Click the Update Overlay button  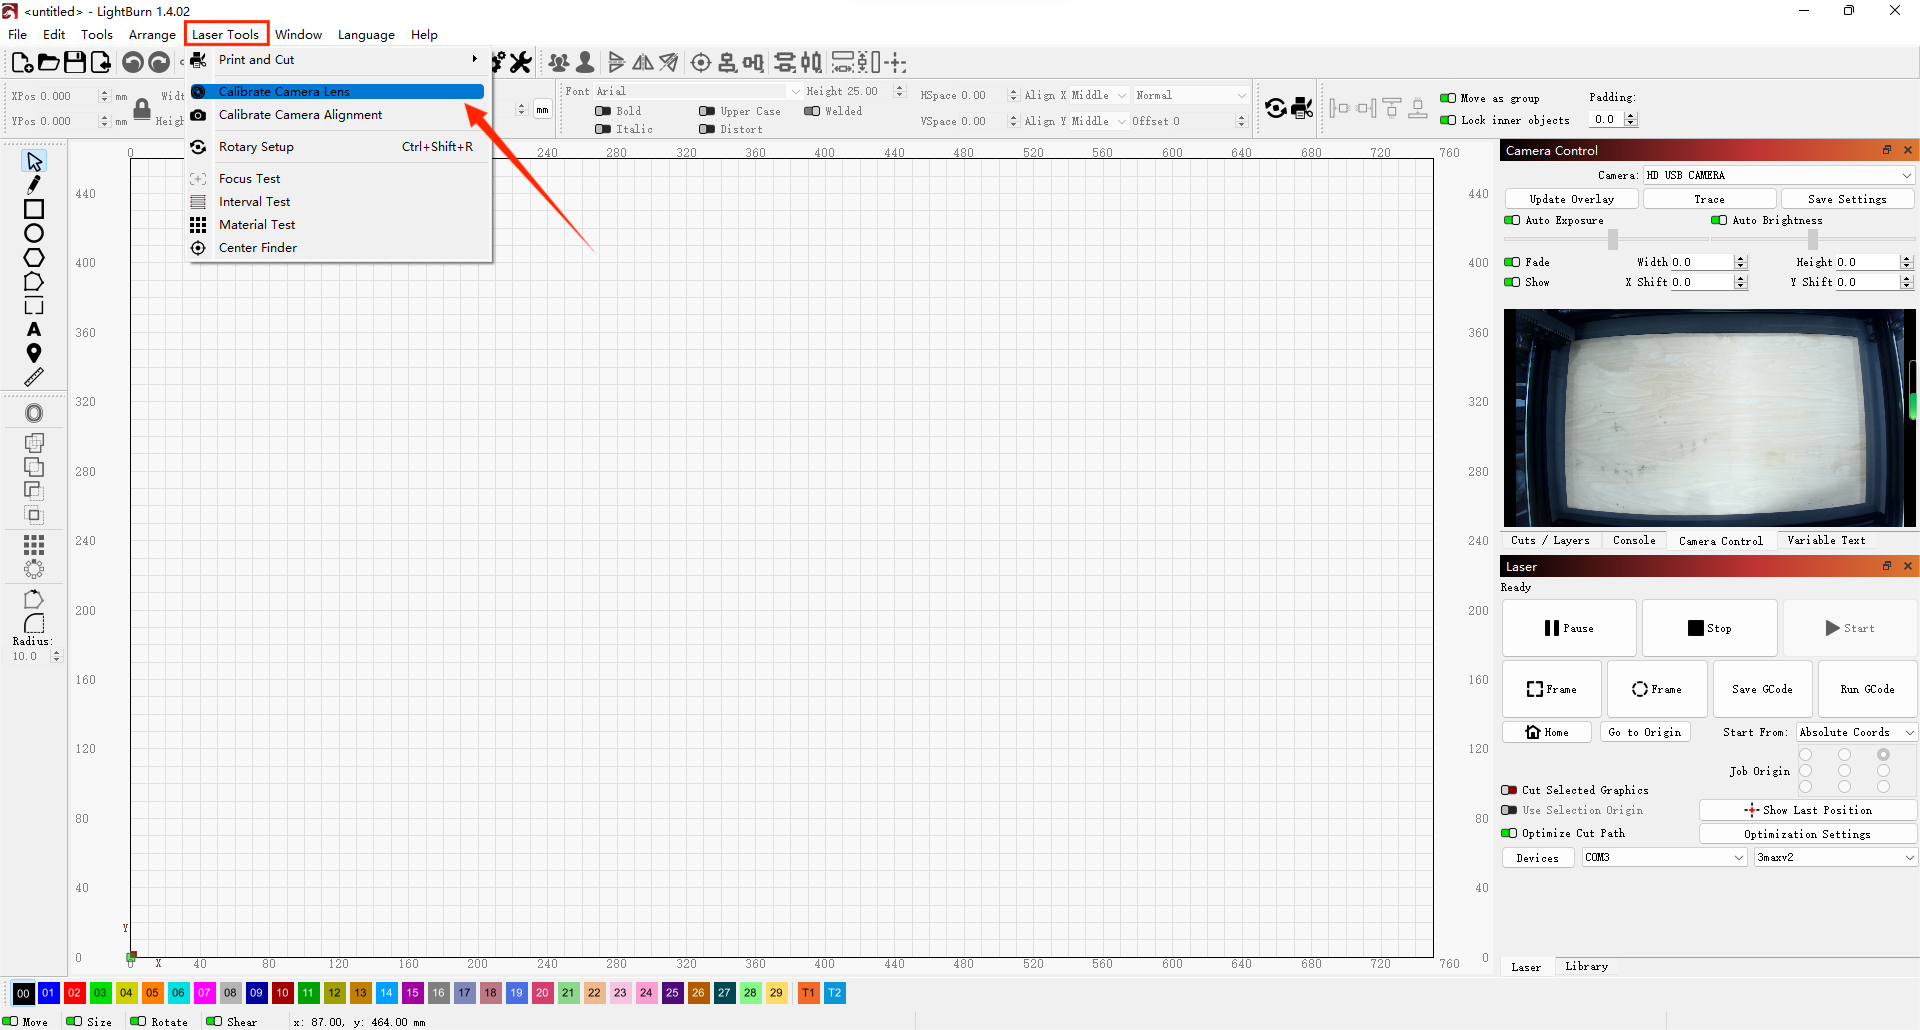tap(1571, 199)
